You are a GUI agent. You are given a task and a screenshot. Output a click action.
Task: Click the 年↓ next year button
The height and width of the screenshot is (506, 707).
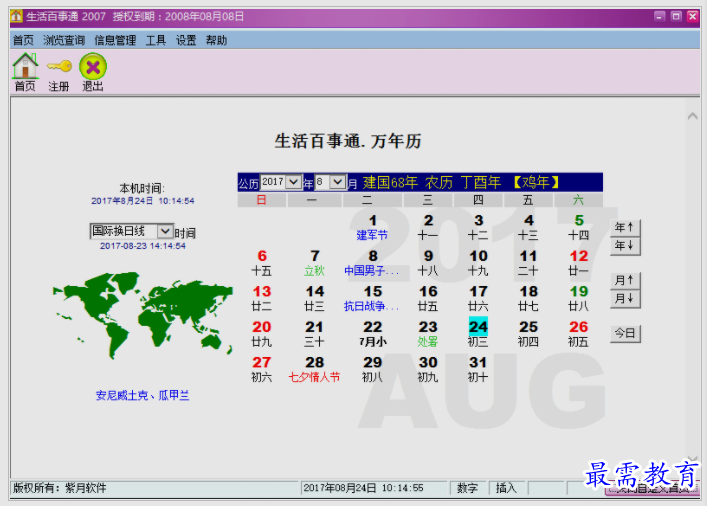tap(625, 246)
